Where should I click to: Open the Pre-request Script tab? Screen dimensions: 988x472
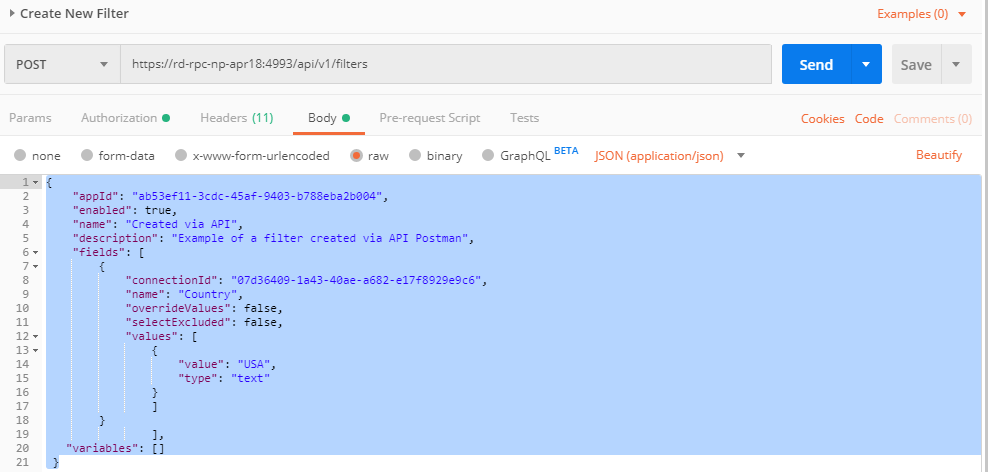pos(429,118)
